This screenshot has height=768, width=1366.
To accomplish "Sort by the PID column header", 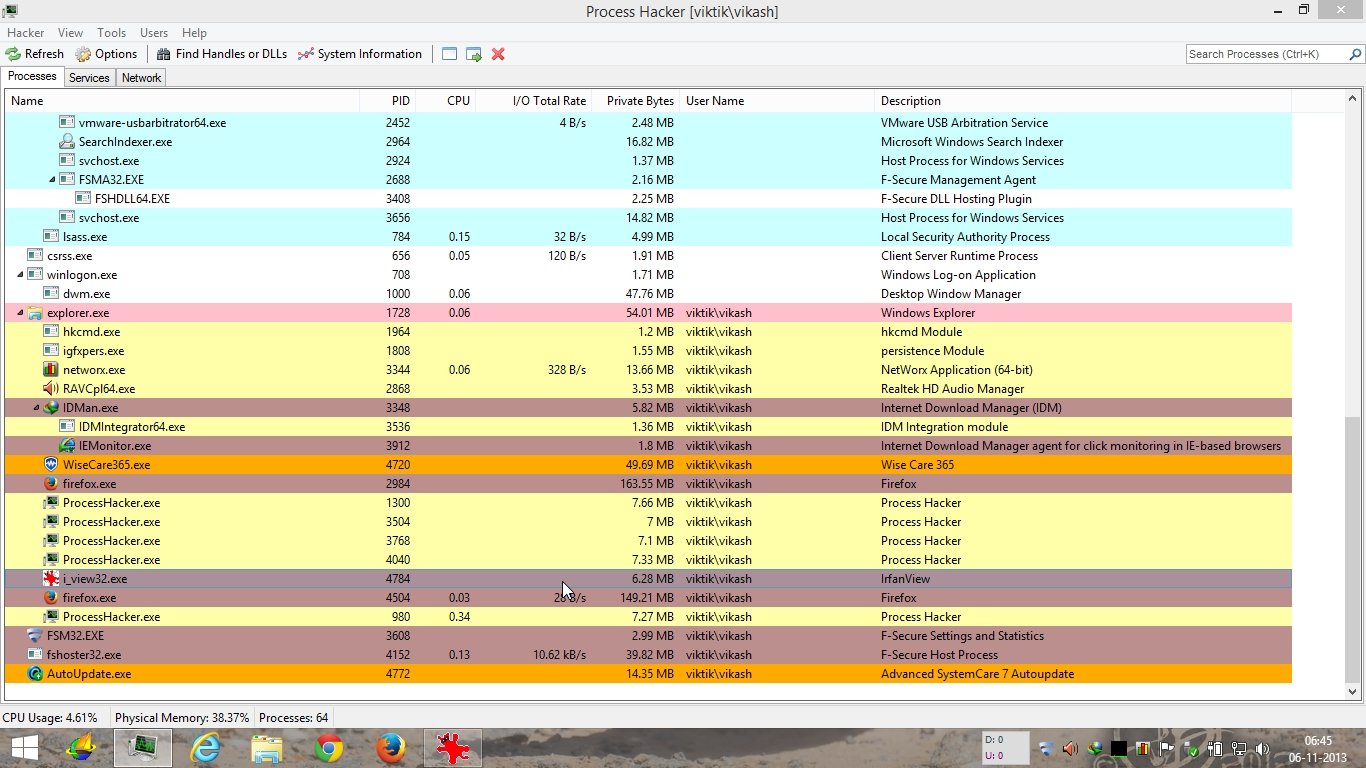I will (x=388, y=101).
